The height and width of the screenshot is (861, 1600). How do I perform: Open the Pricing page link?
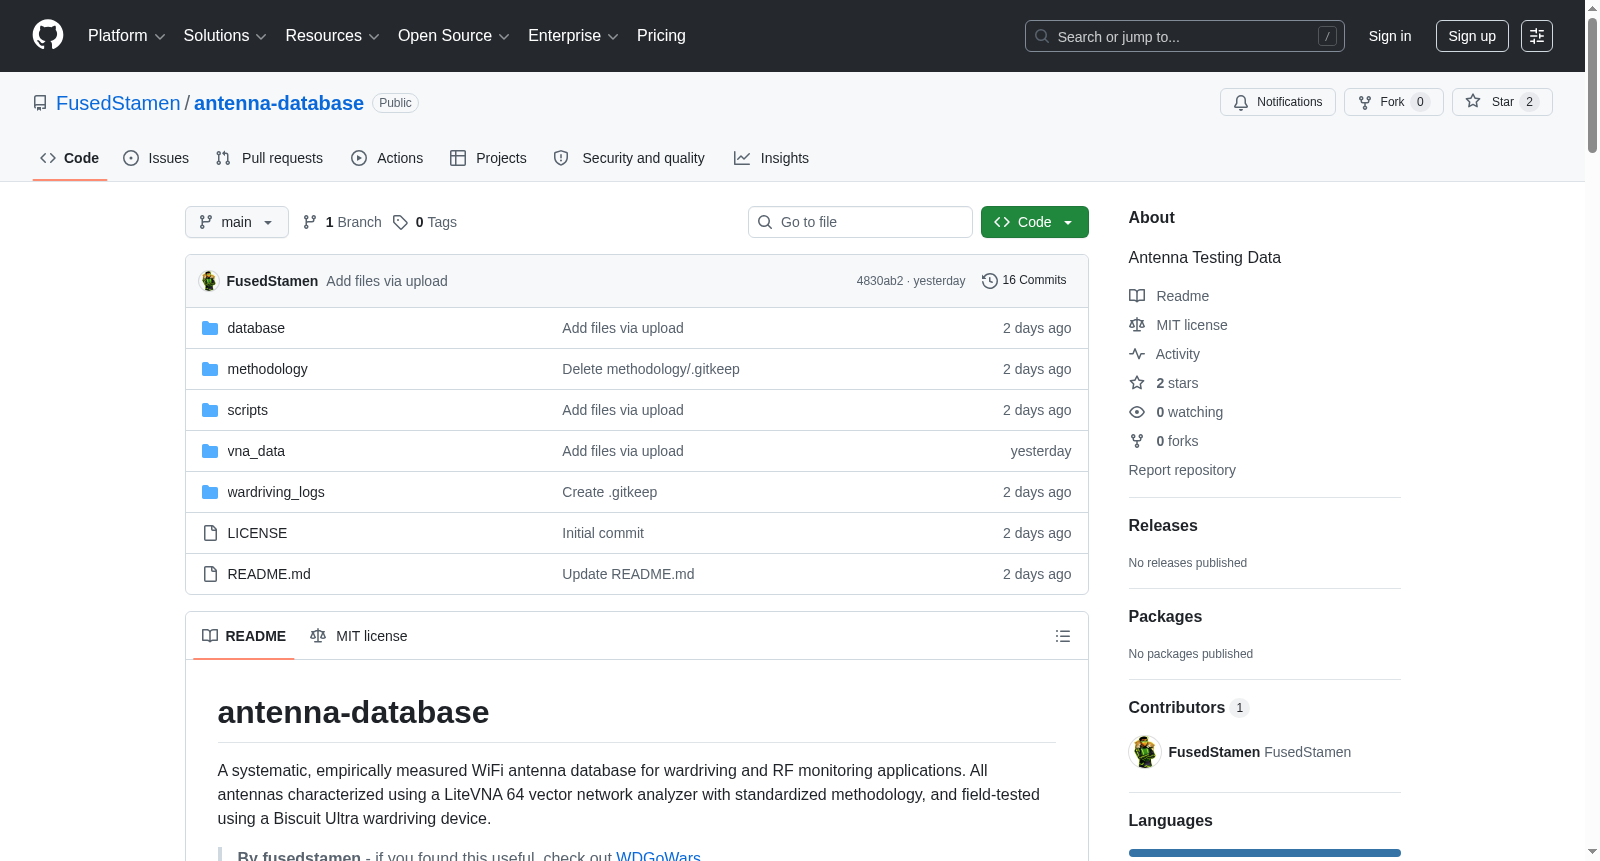click(x=661, y=36)
